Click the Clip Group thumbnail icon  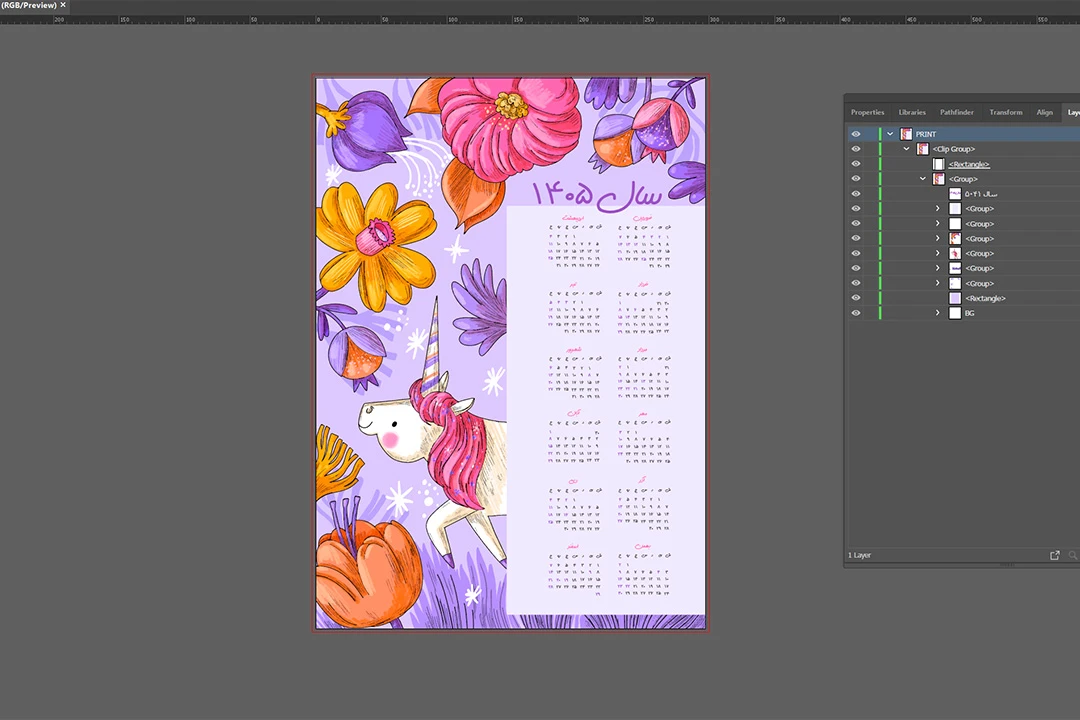coord(922,149)
